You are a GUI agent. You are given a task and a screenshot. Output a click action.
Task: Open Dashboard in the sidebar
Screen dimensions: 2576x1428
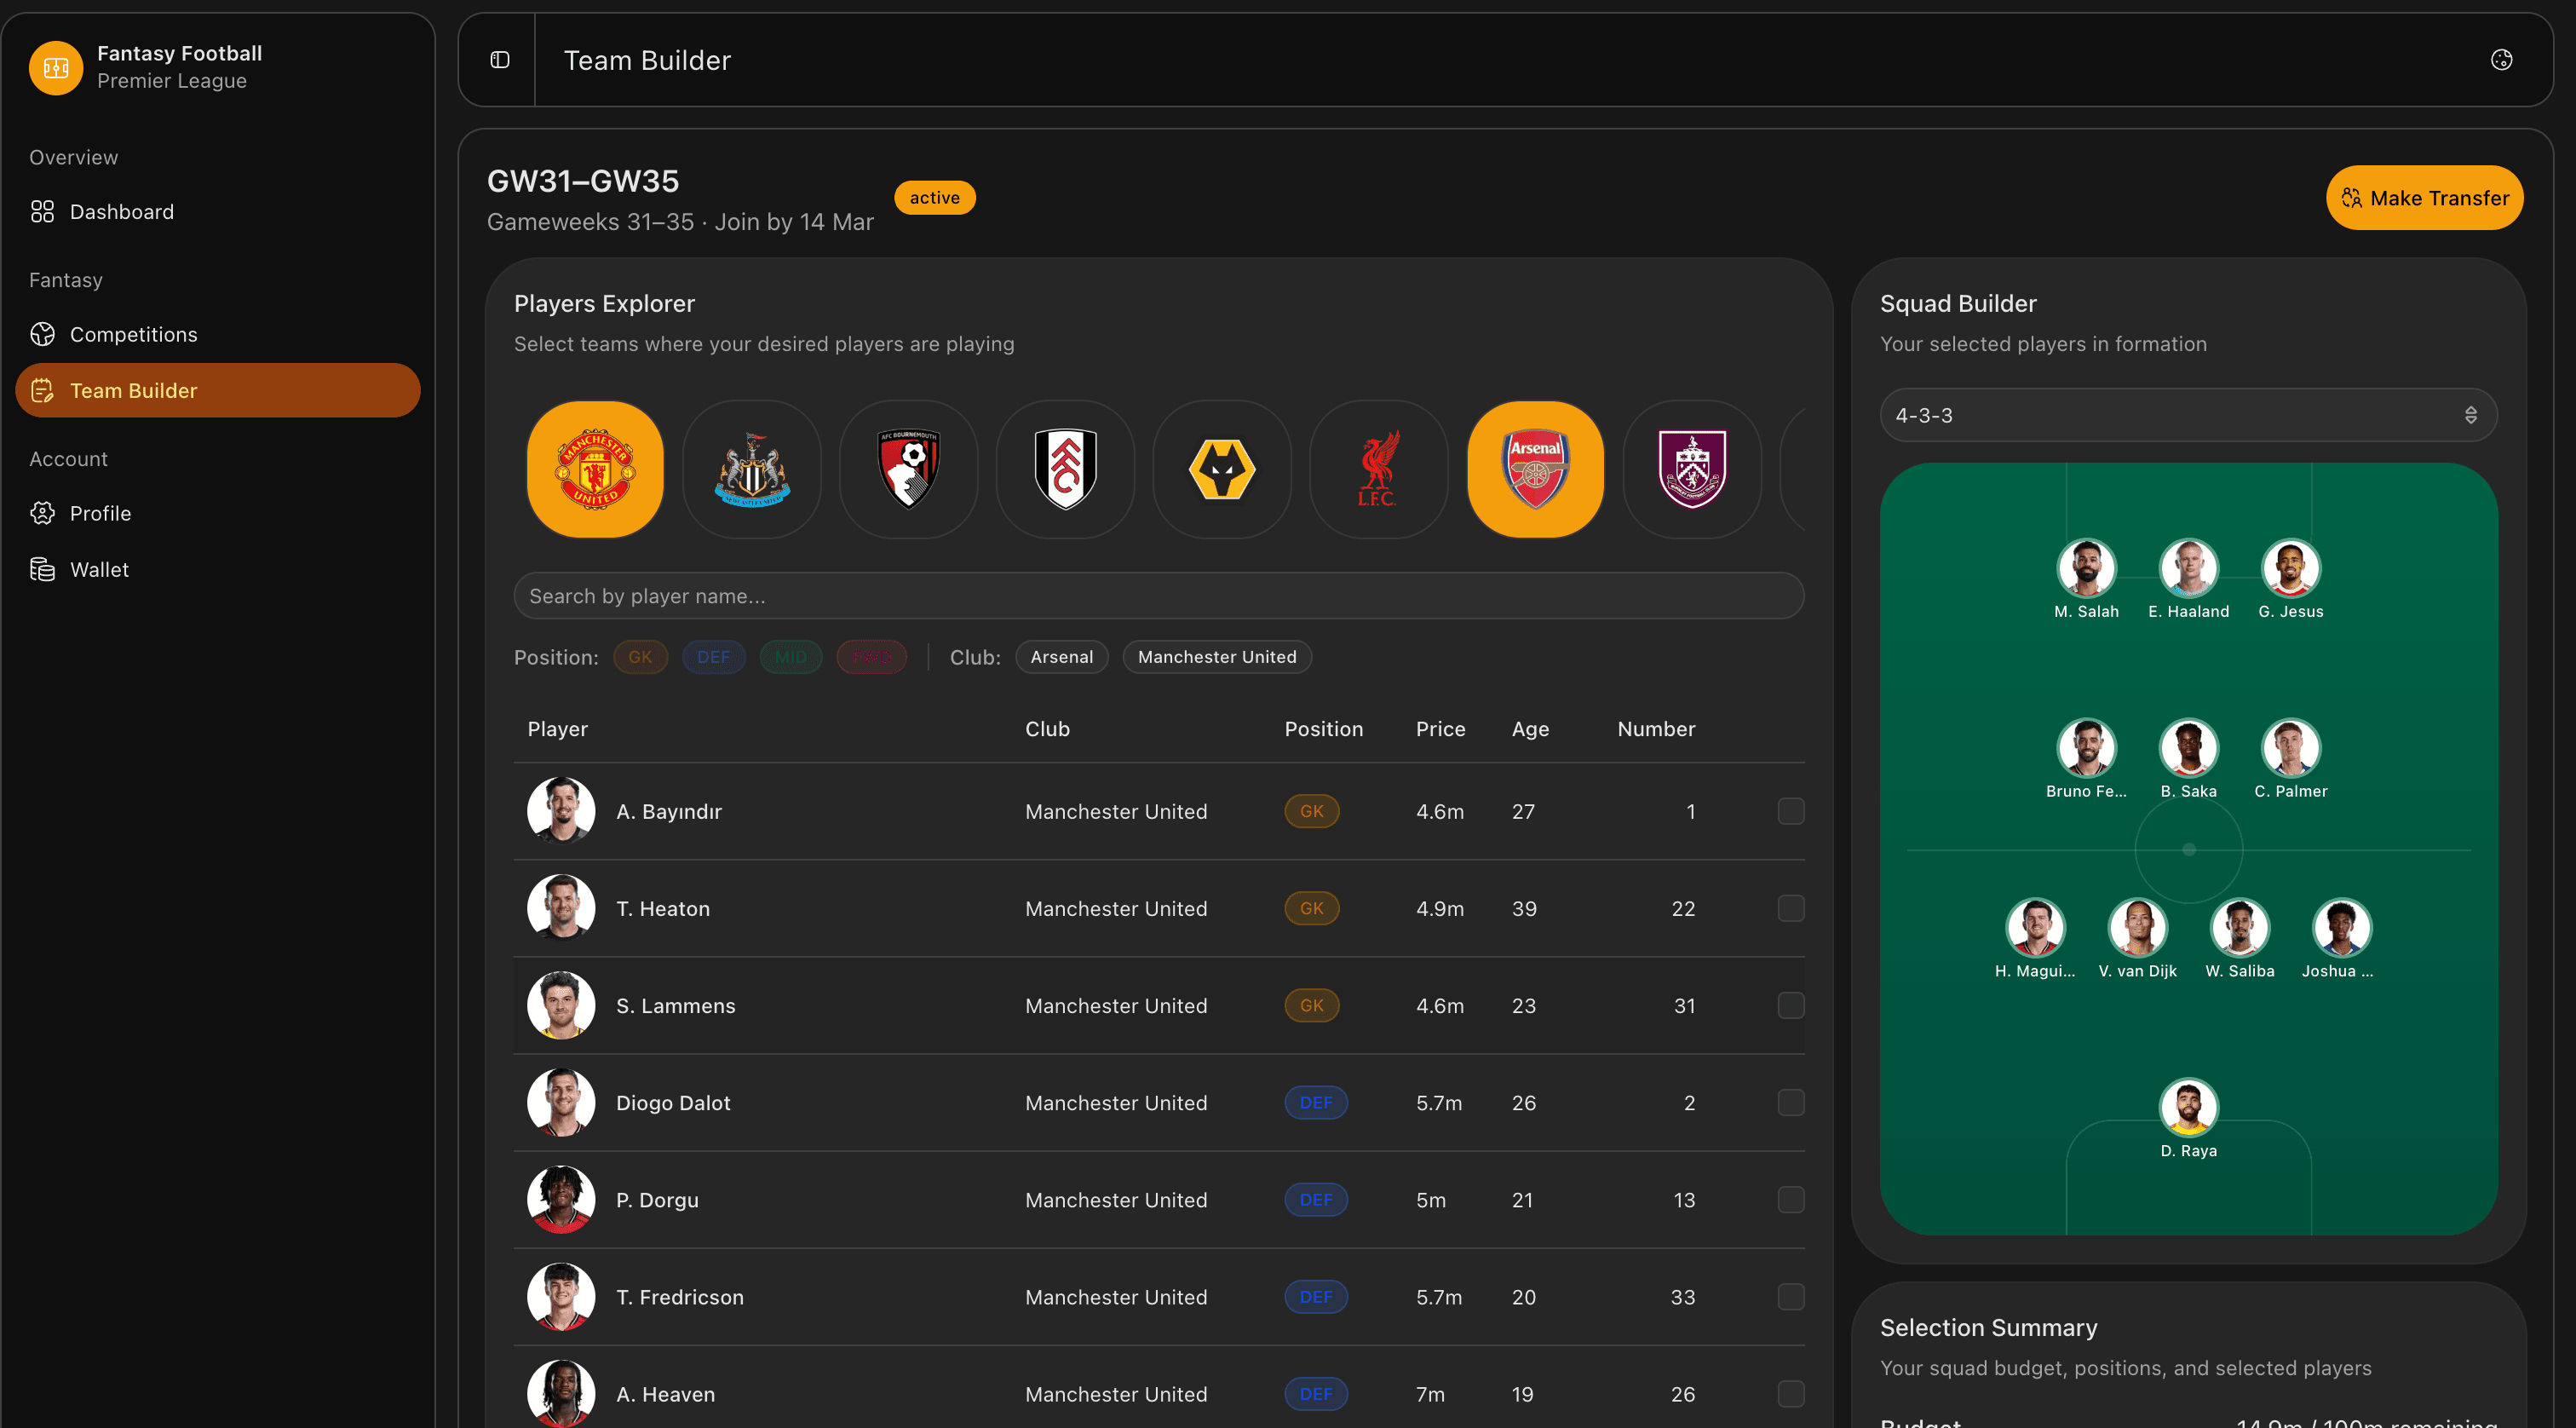[x=217, y=212]
